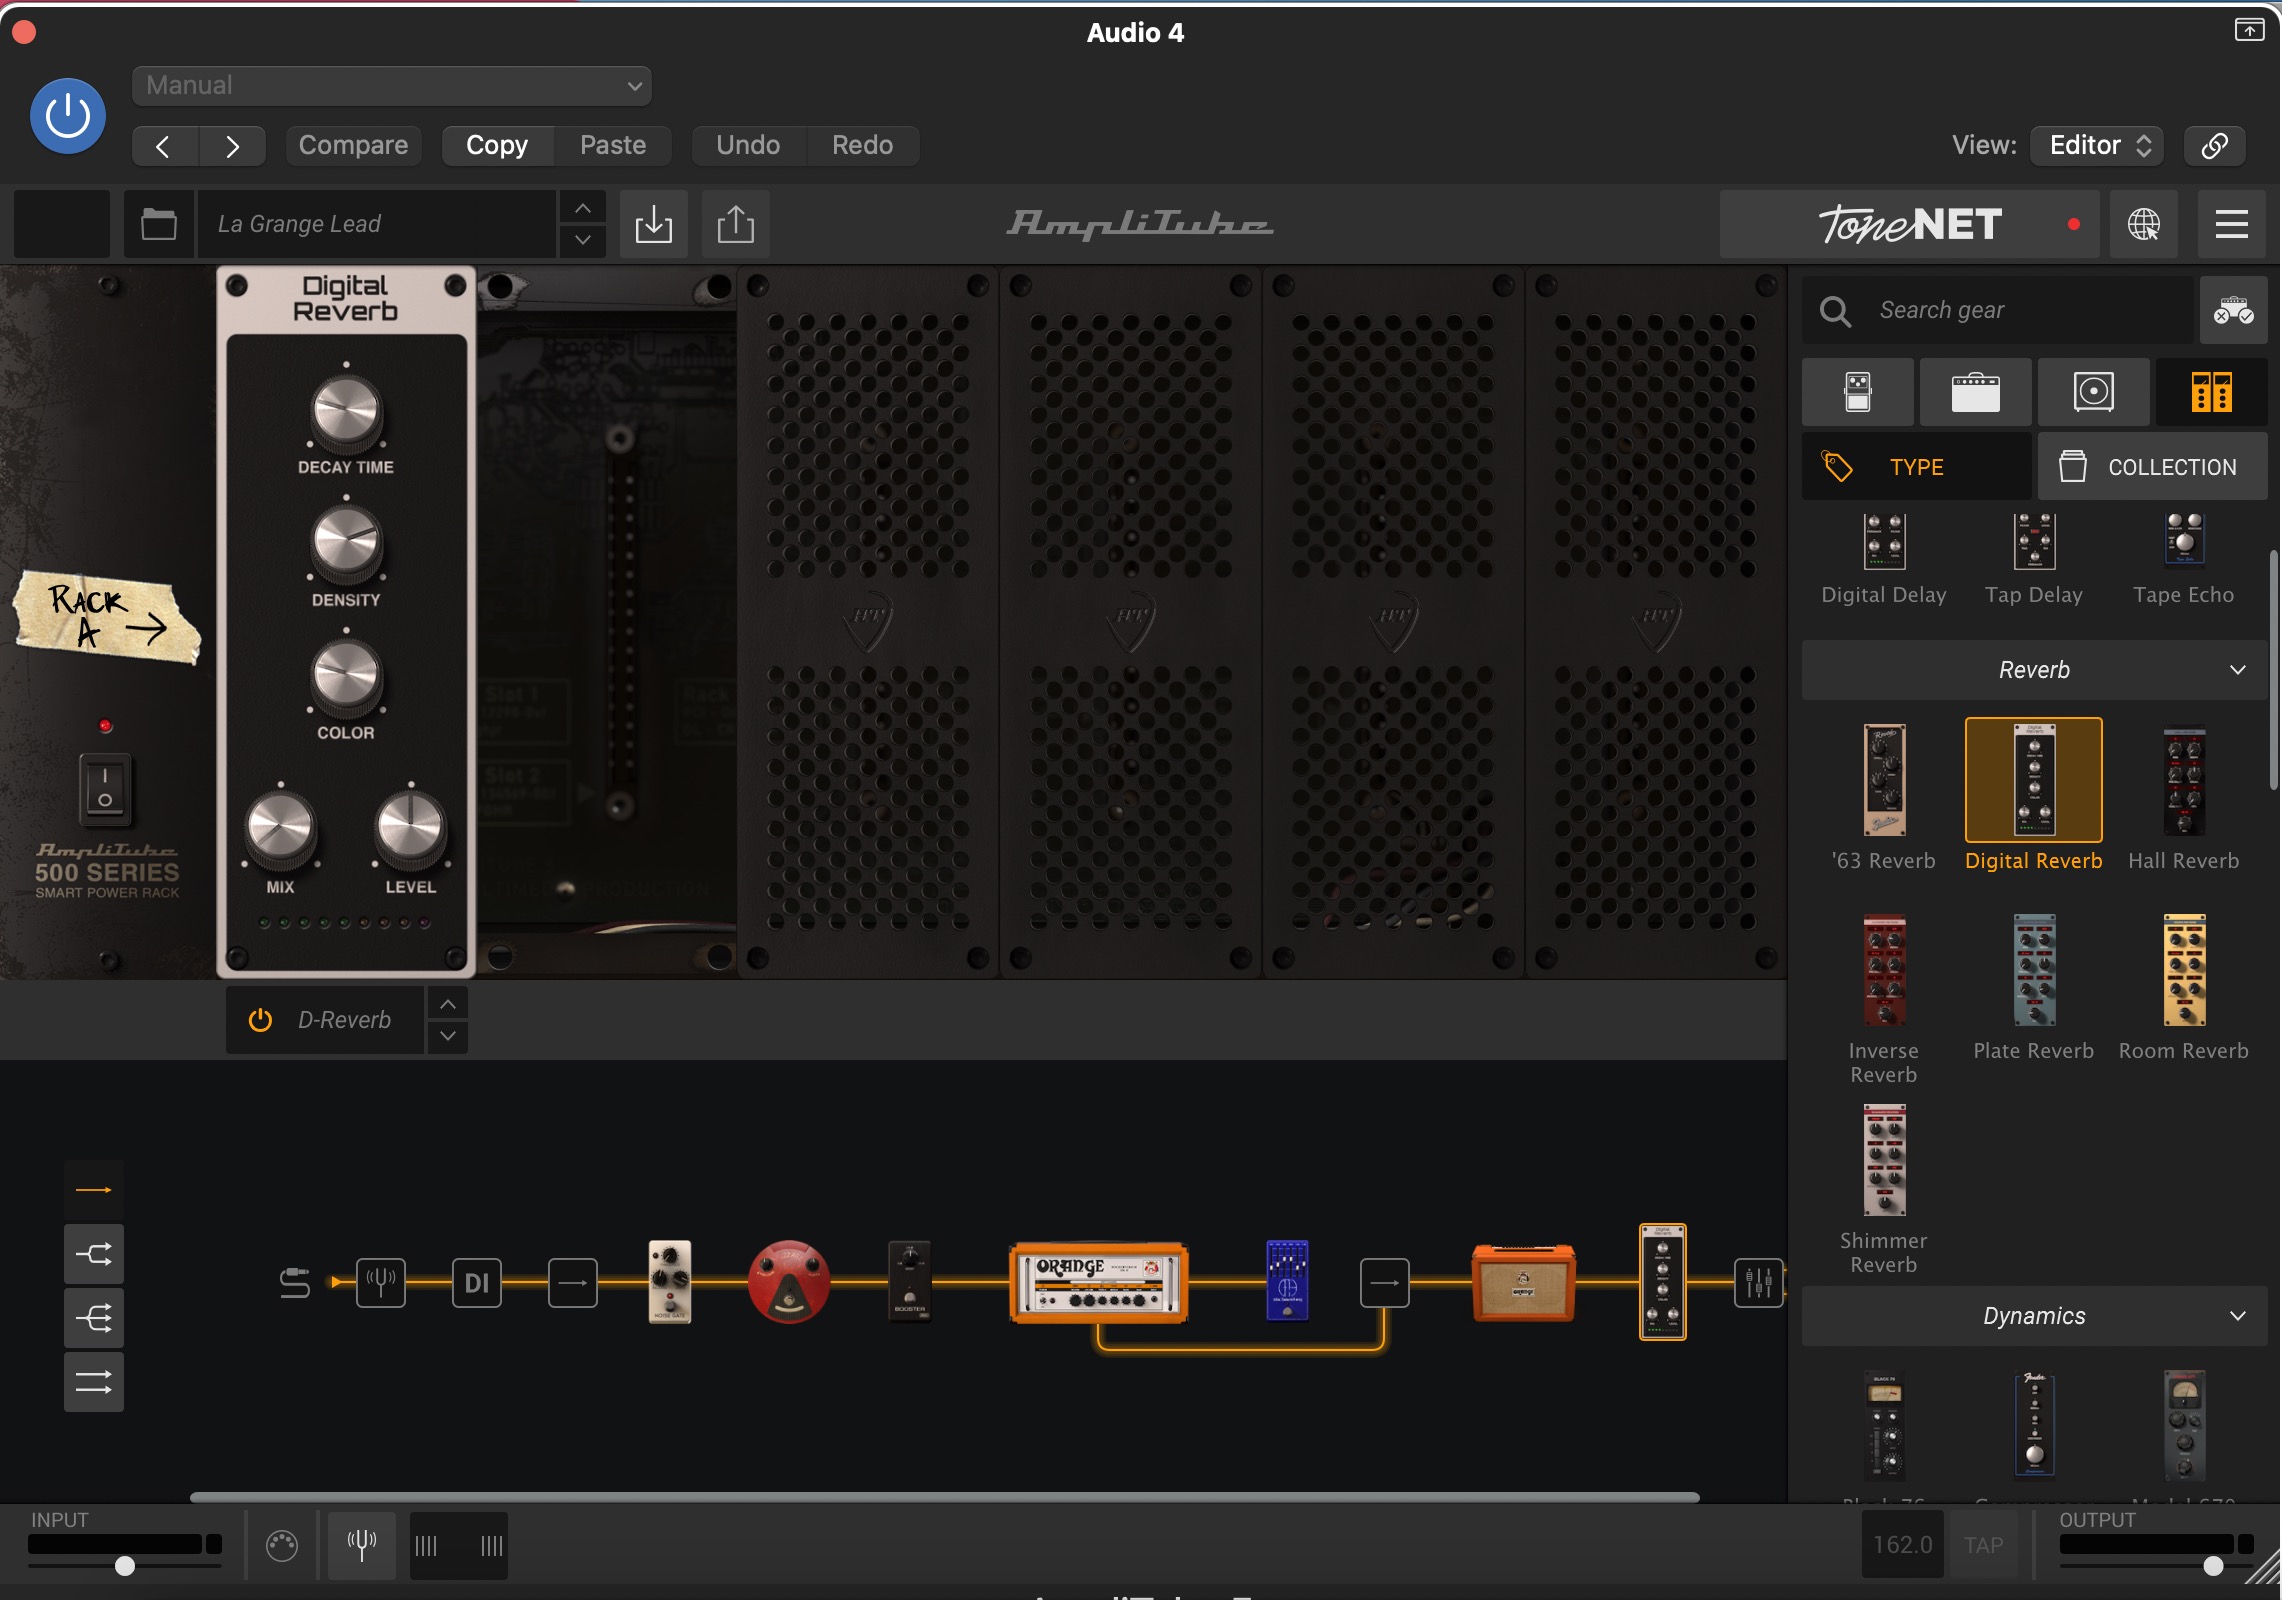Click D-Reverb preset up chevron

(448, 1004)
